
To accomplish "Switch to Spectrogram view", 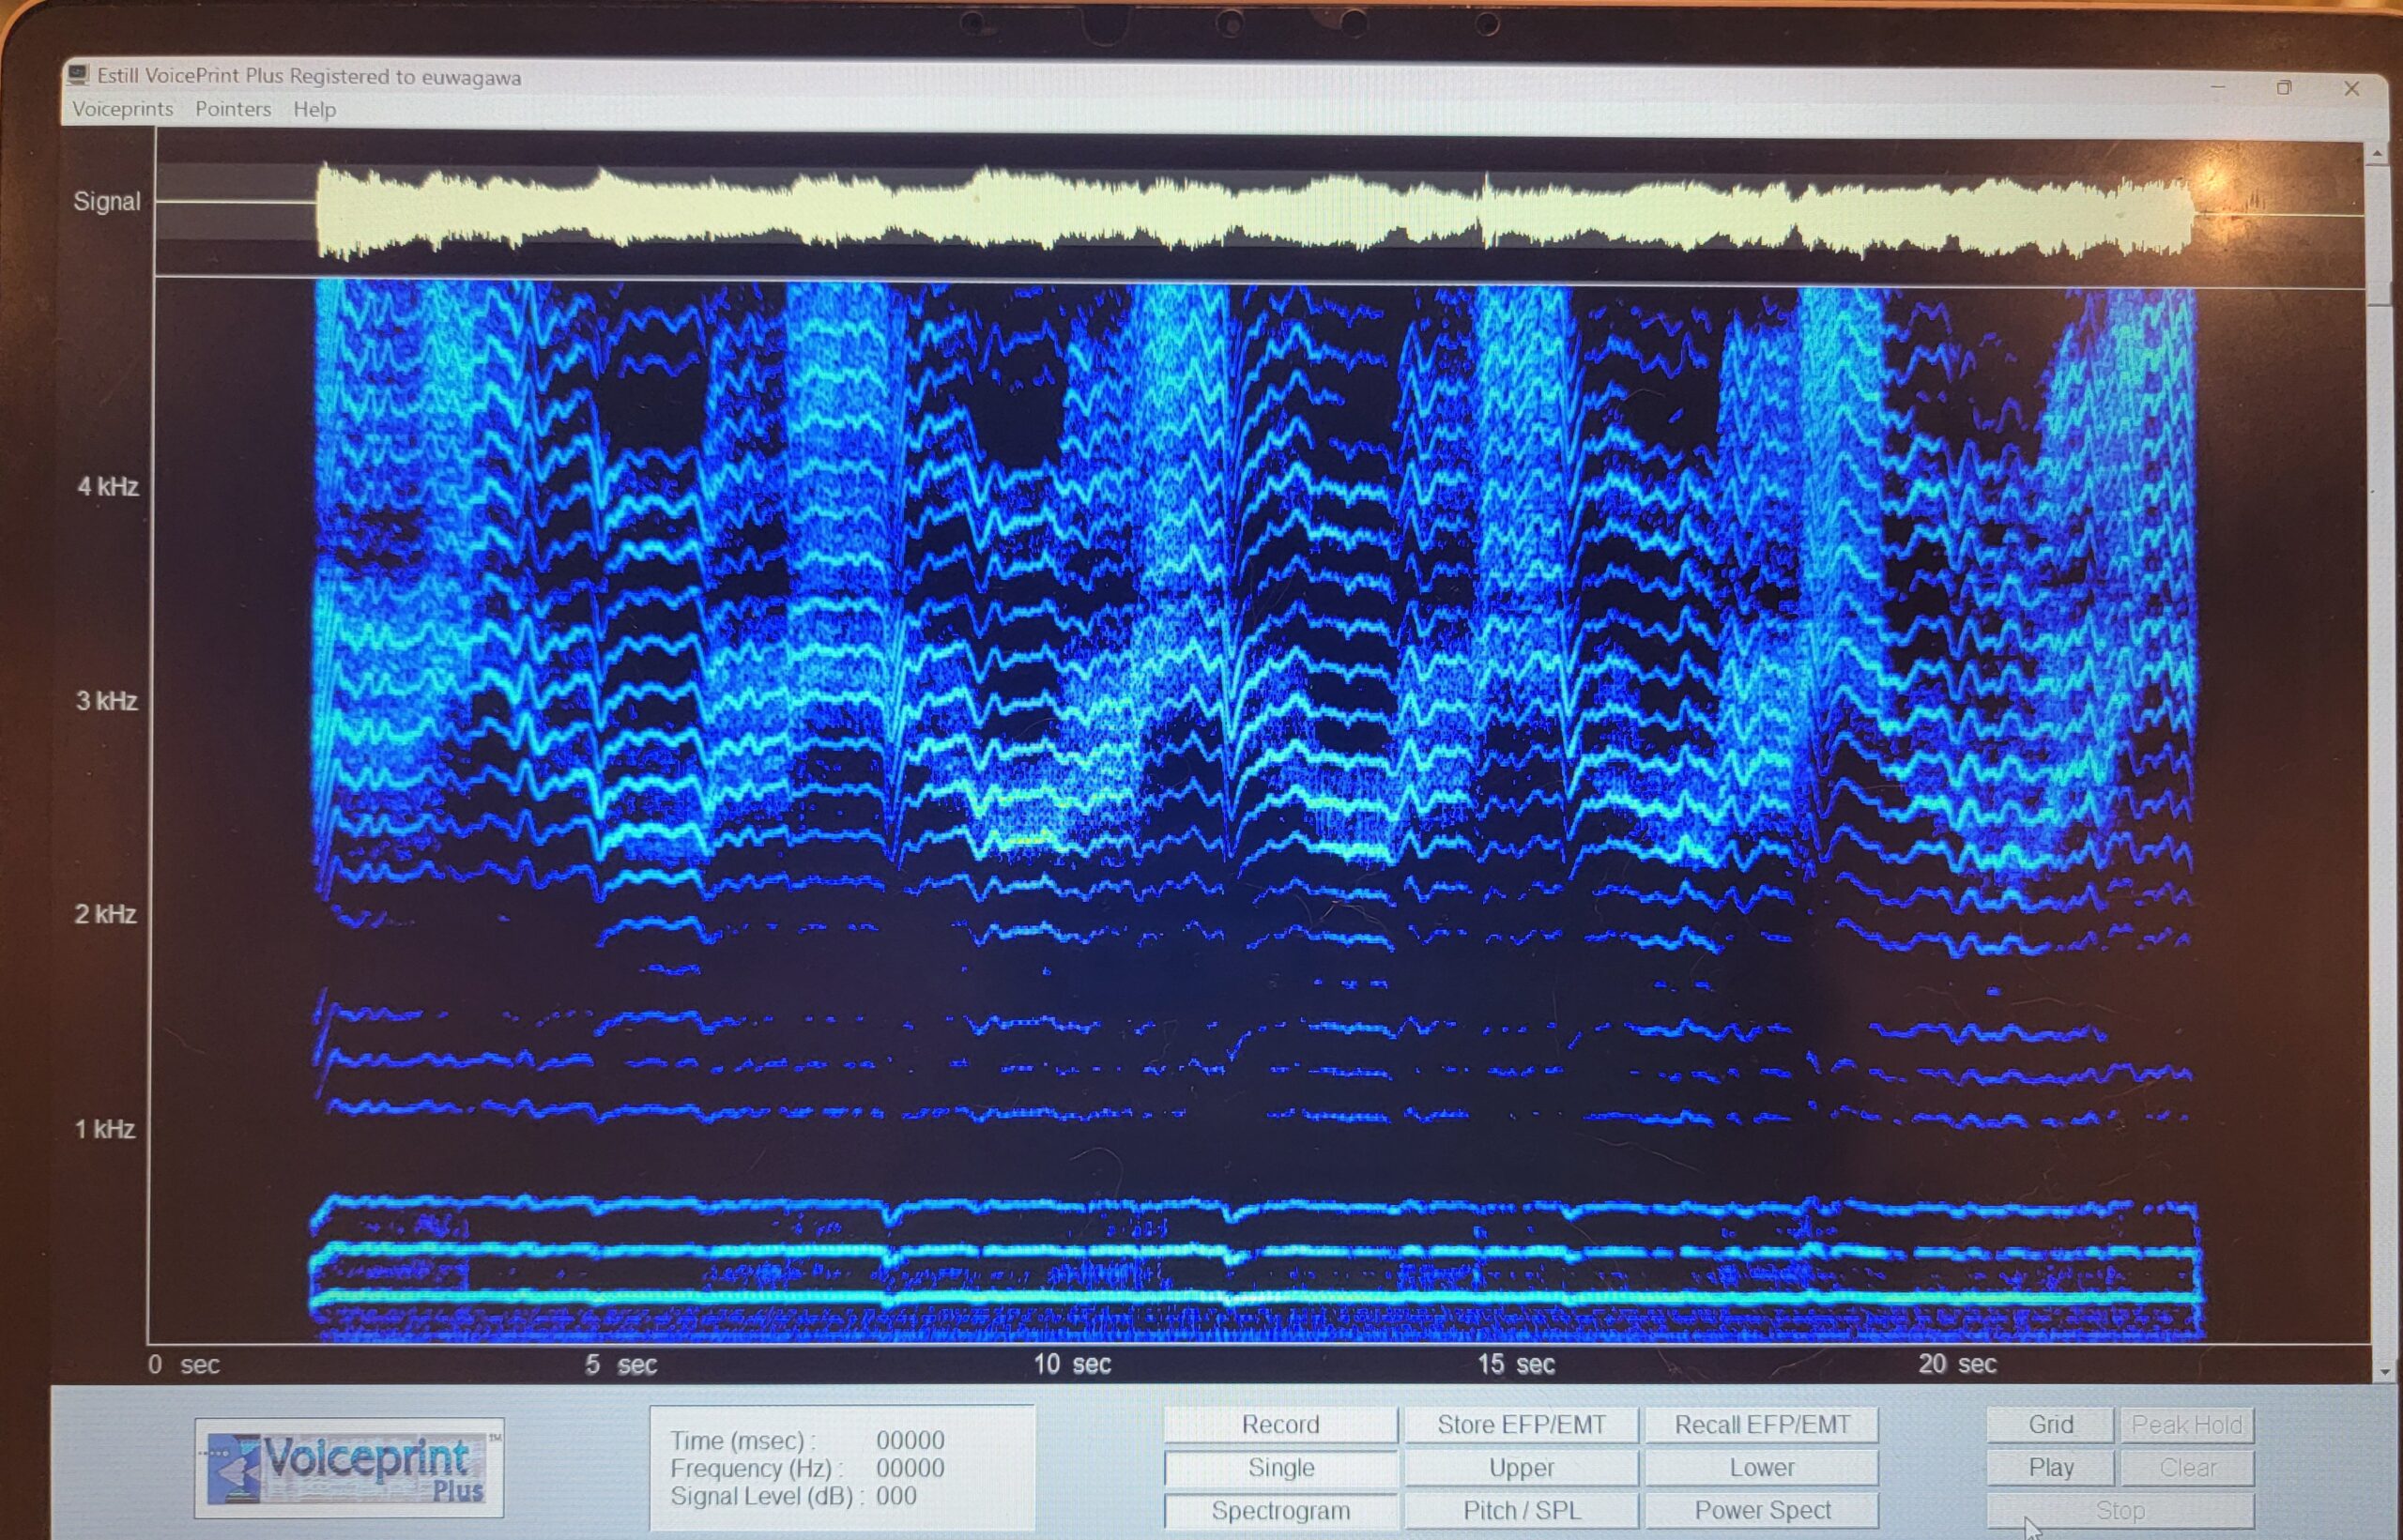I will tap(1280, 1511).
